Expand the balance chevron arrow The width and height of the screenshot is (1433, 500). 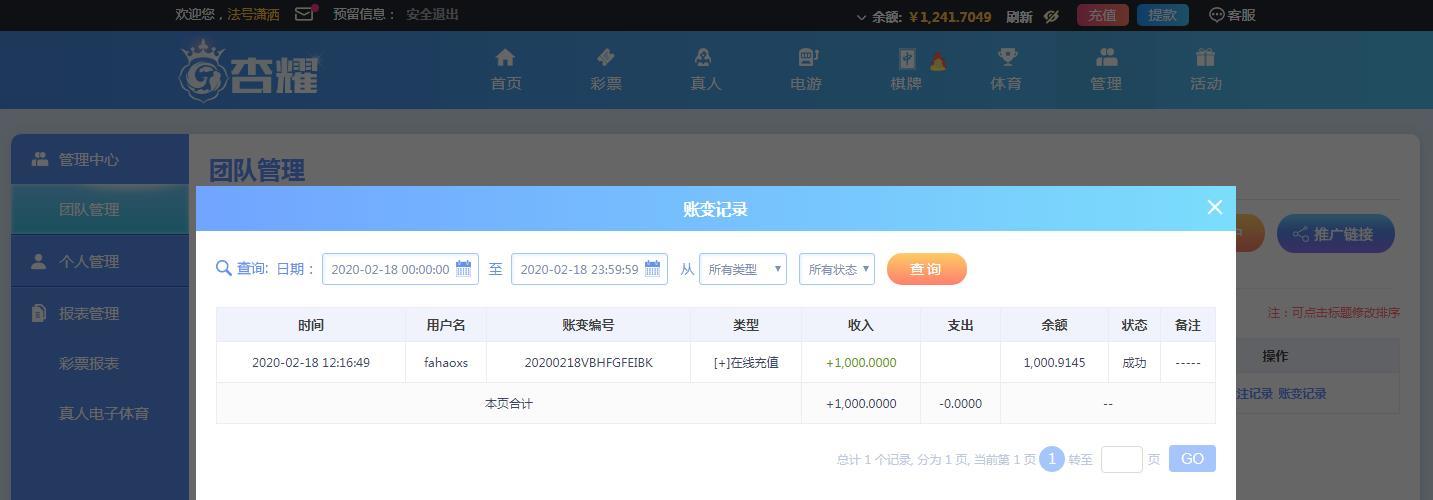coord(862,17)
